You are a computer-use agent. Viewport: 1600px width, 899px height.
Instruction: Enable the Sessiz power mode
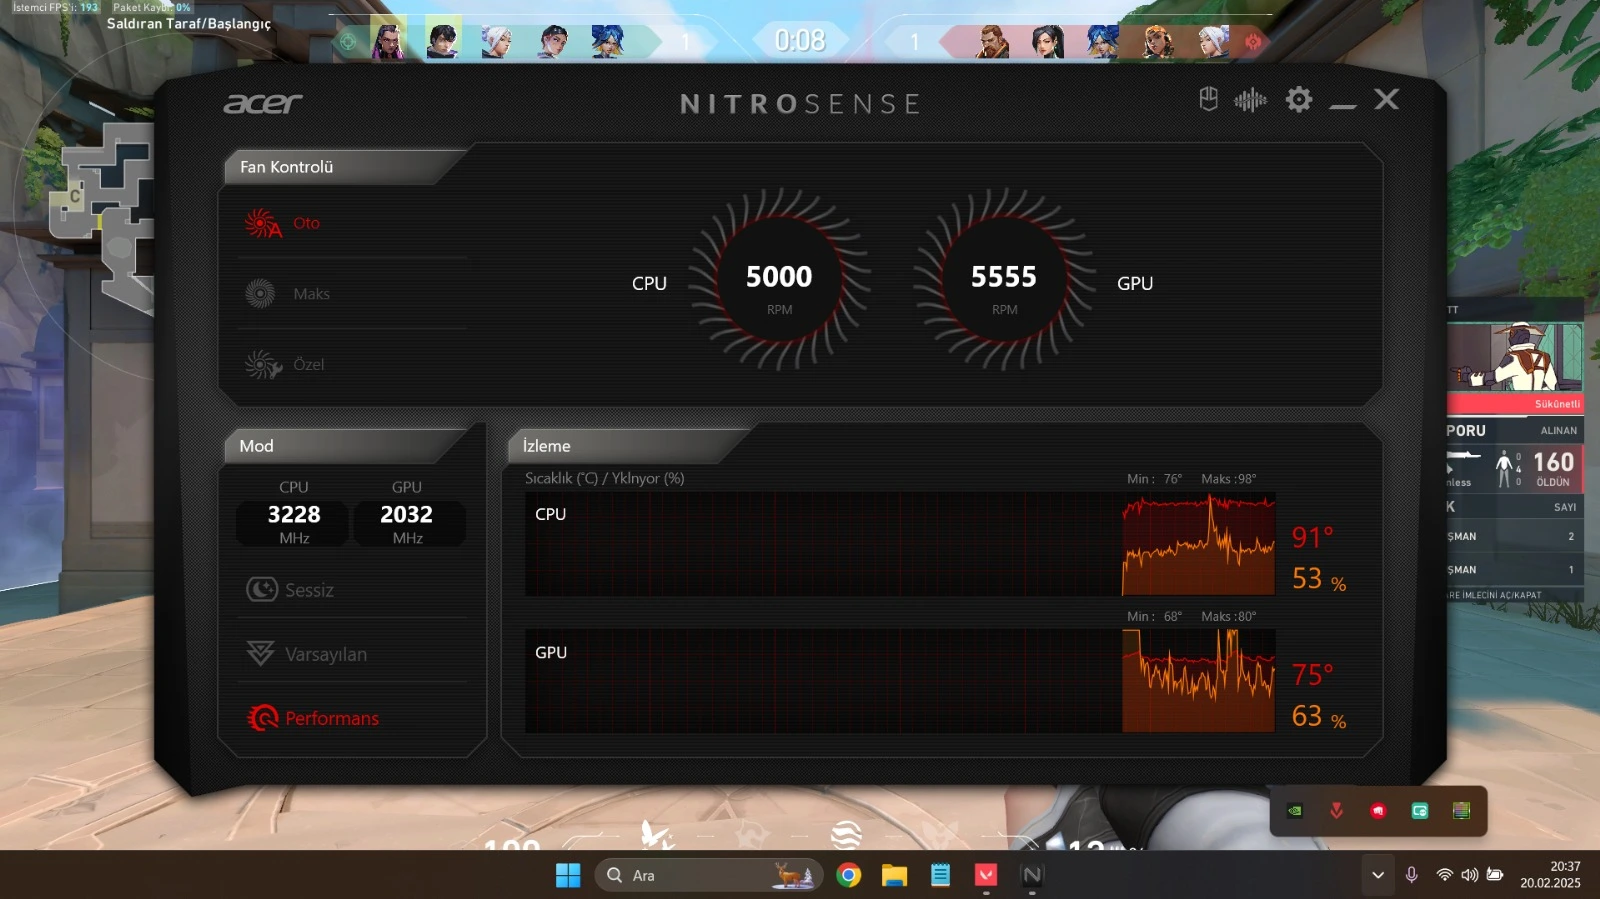point(290,590)
